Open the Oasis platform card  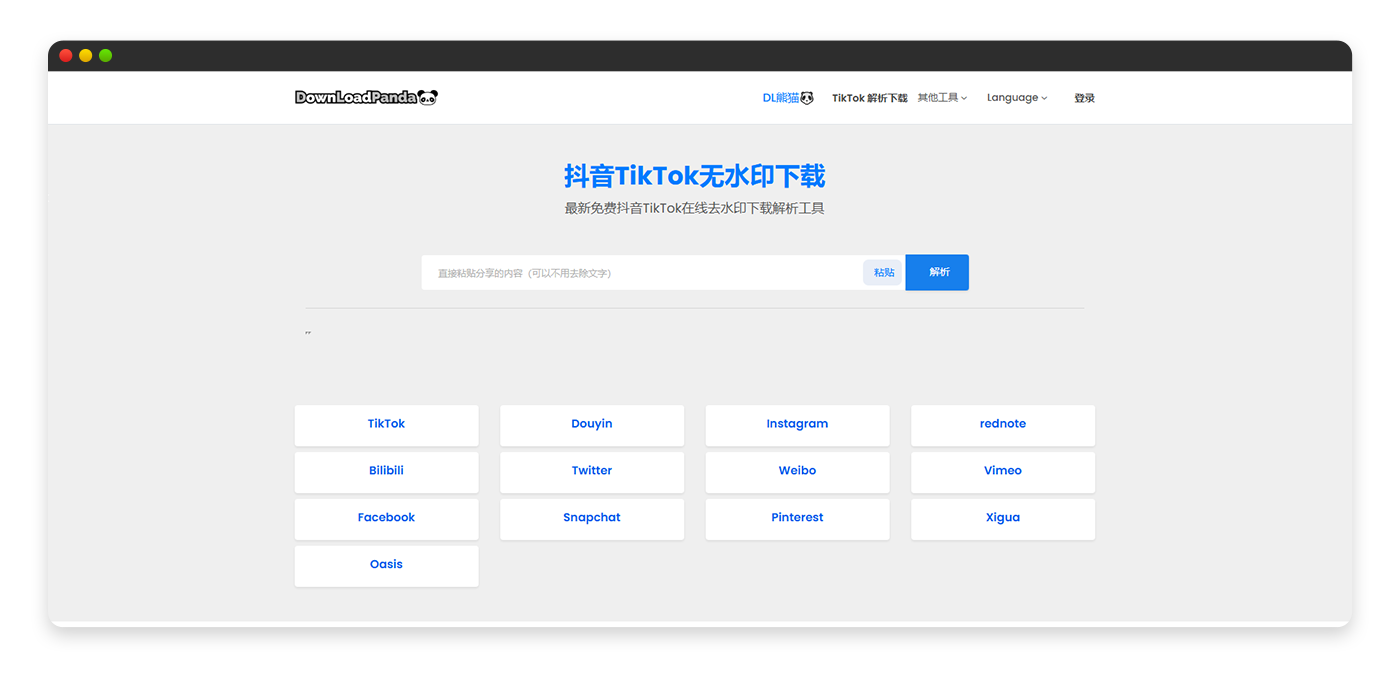(386, 565)
